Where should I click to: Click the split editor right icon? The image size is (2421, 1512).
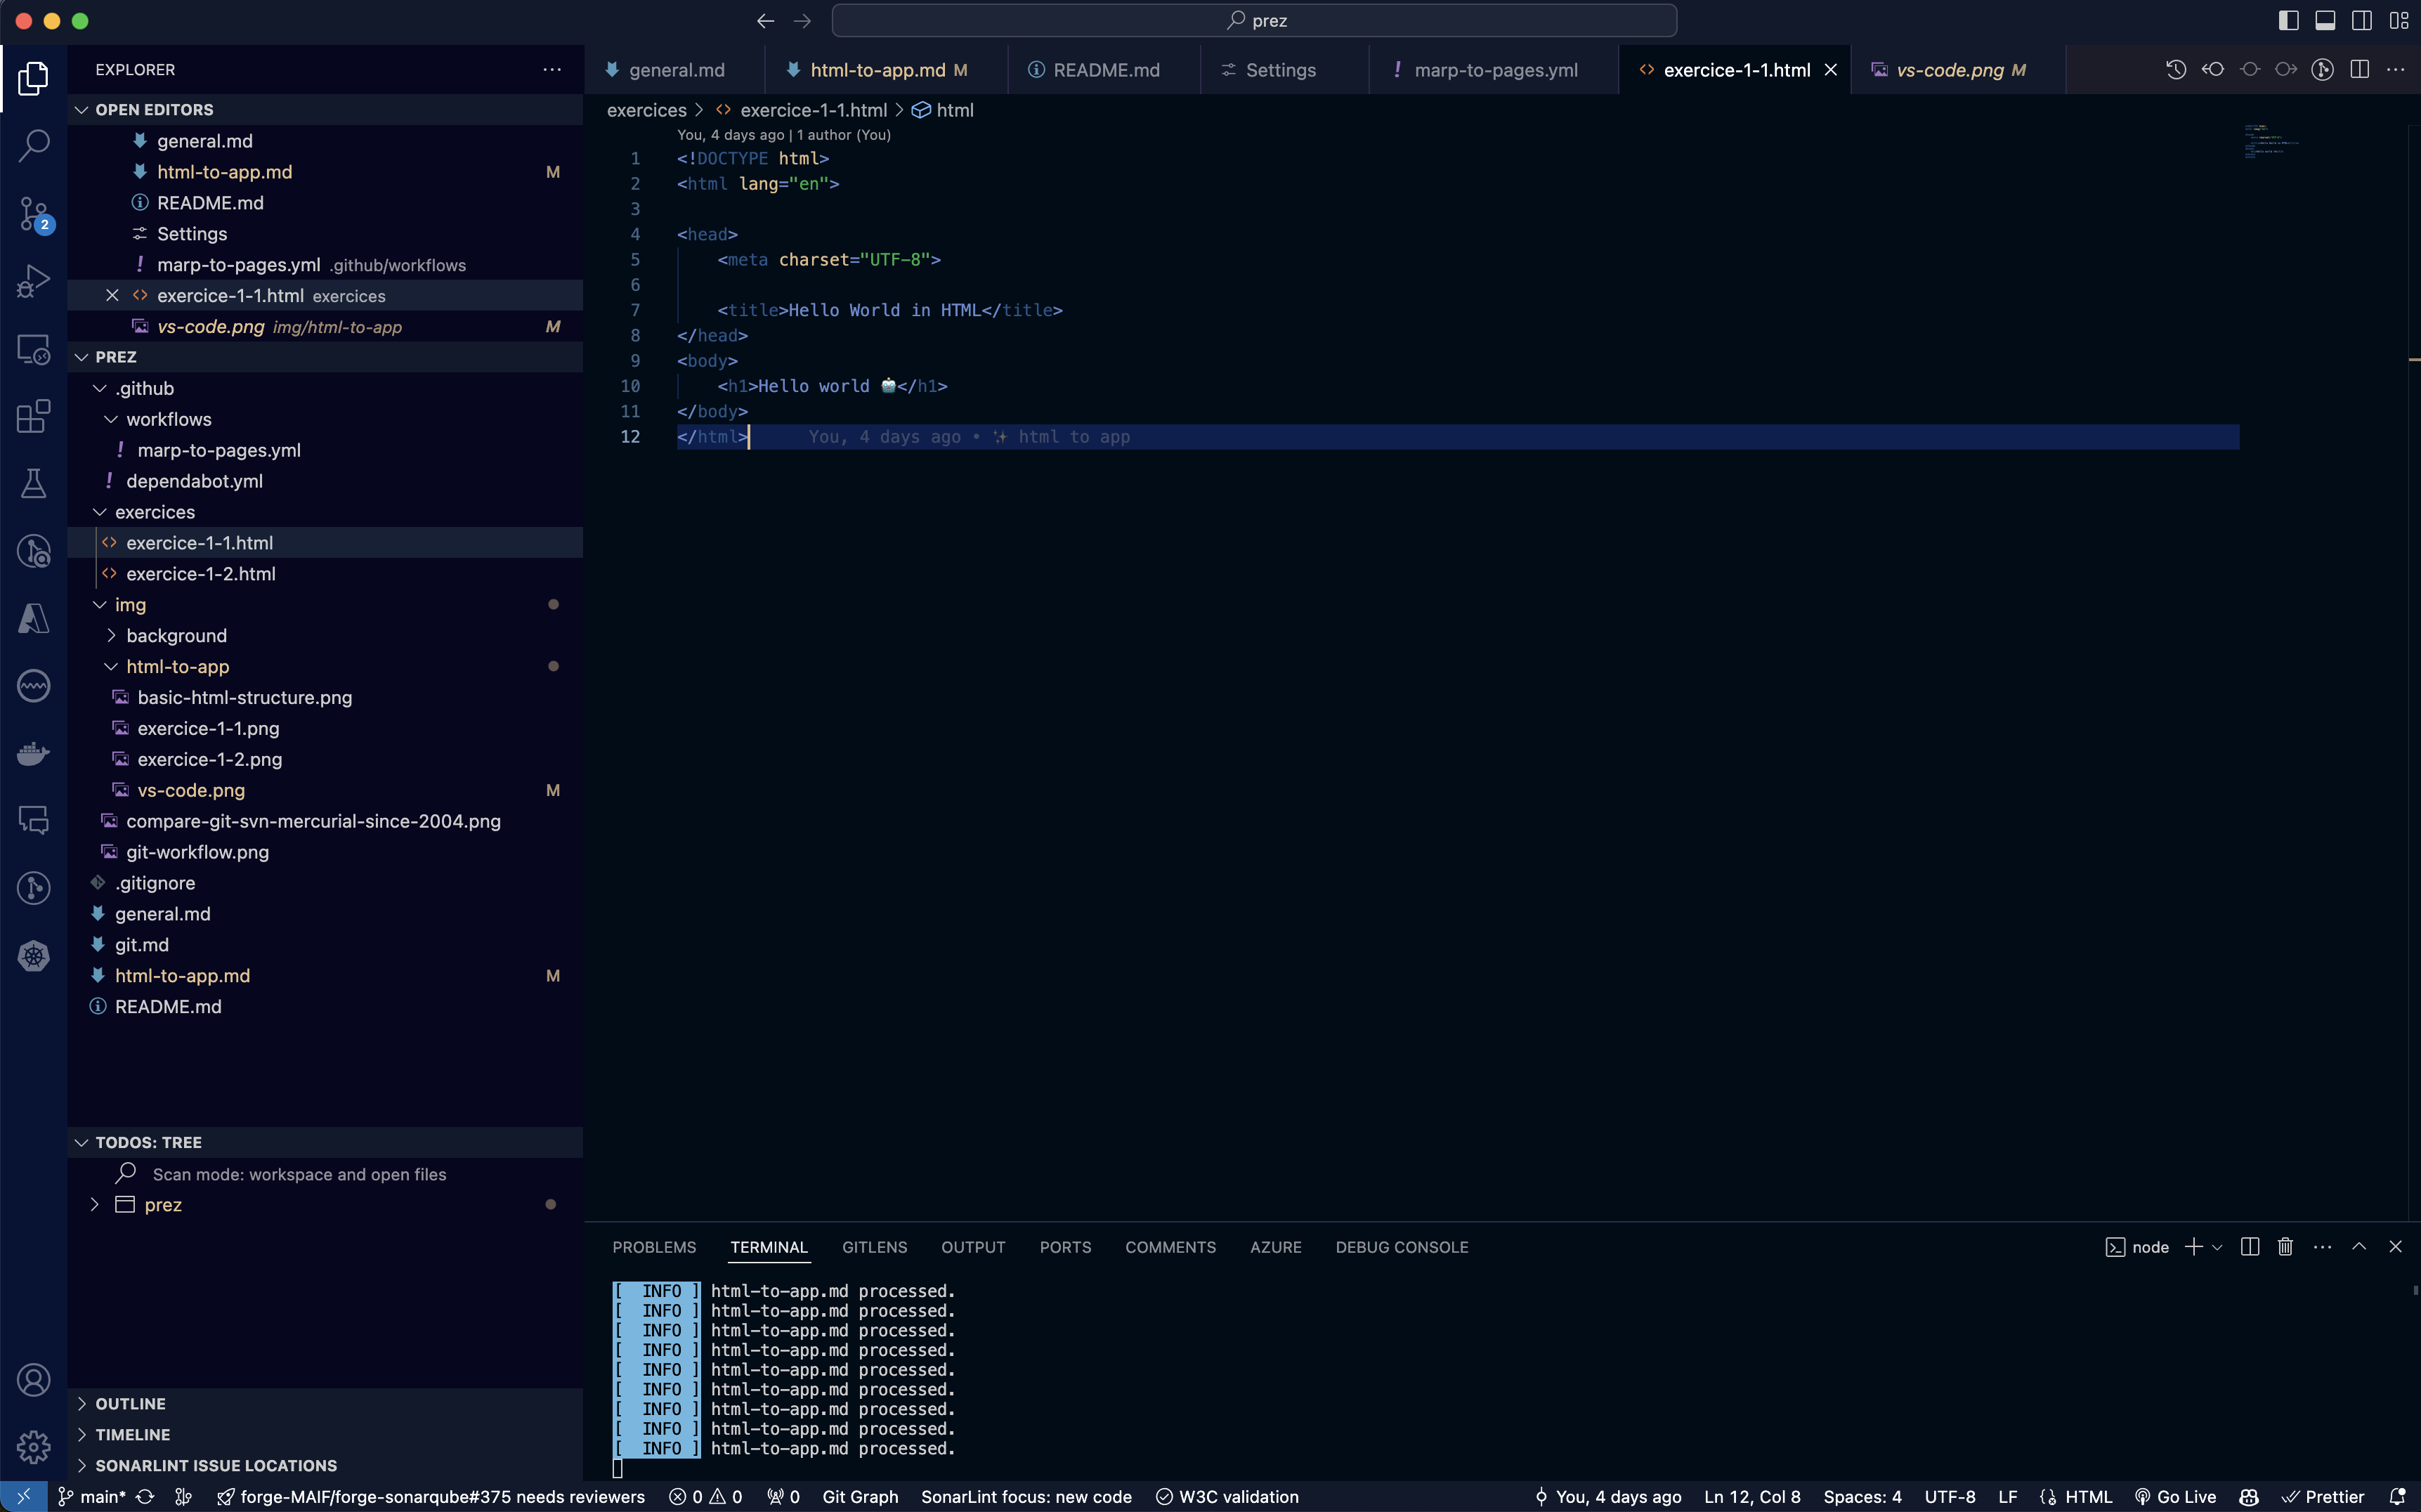click(x=2359, y=70)
